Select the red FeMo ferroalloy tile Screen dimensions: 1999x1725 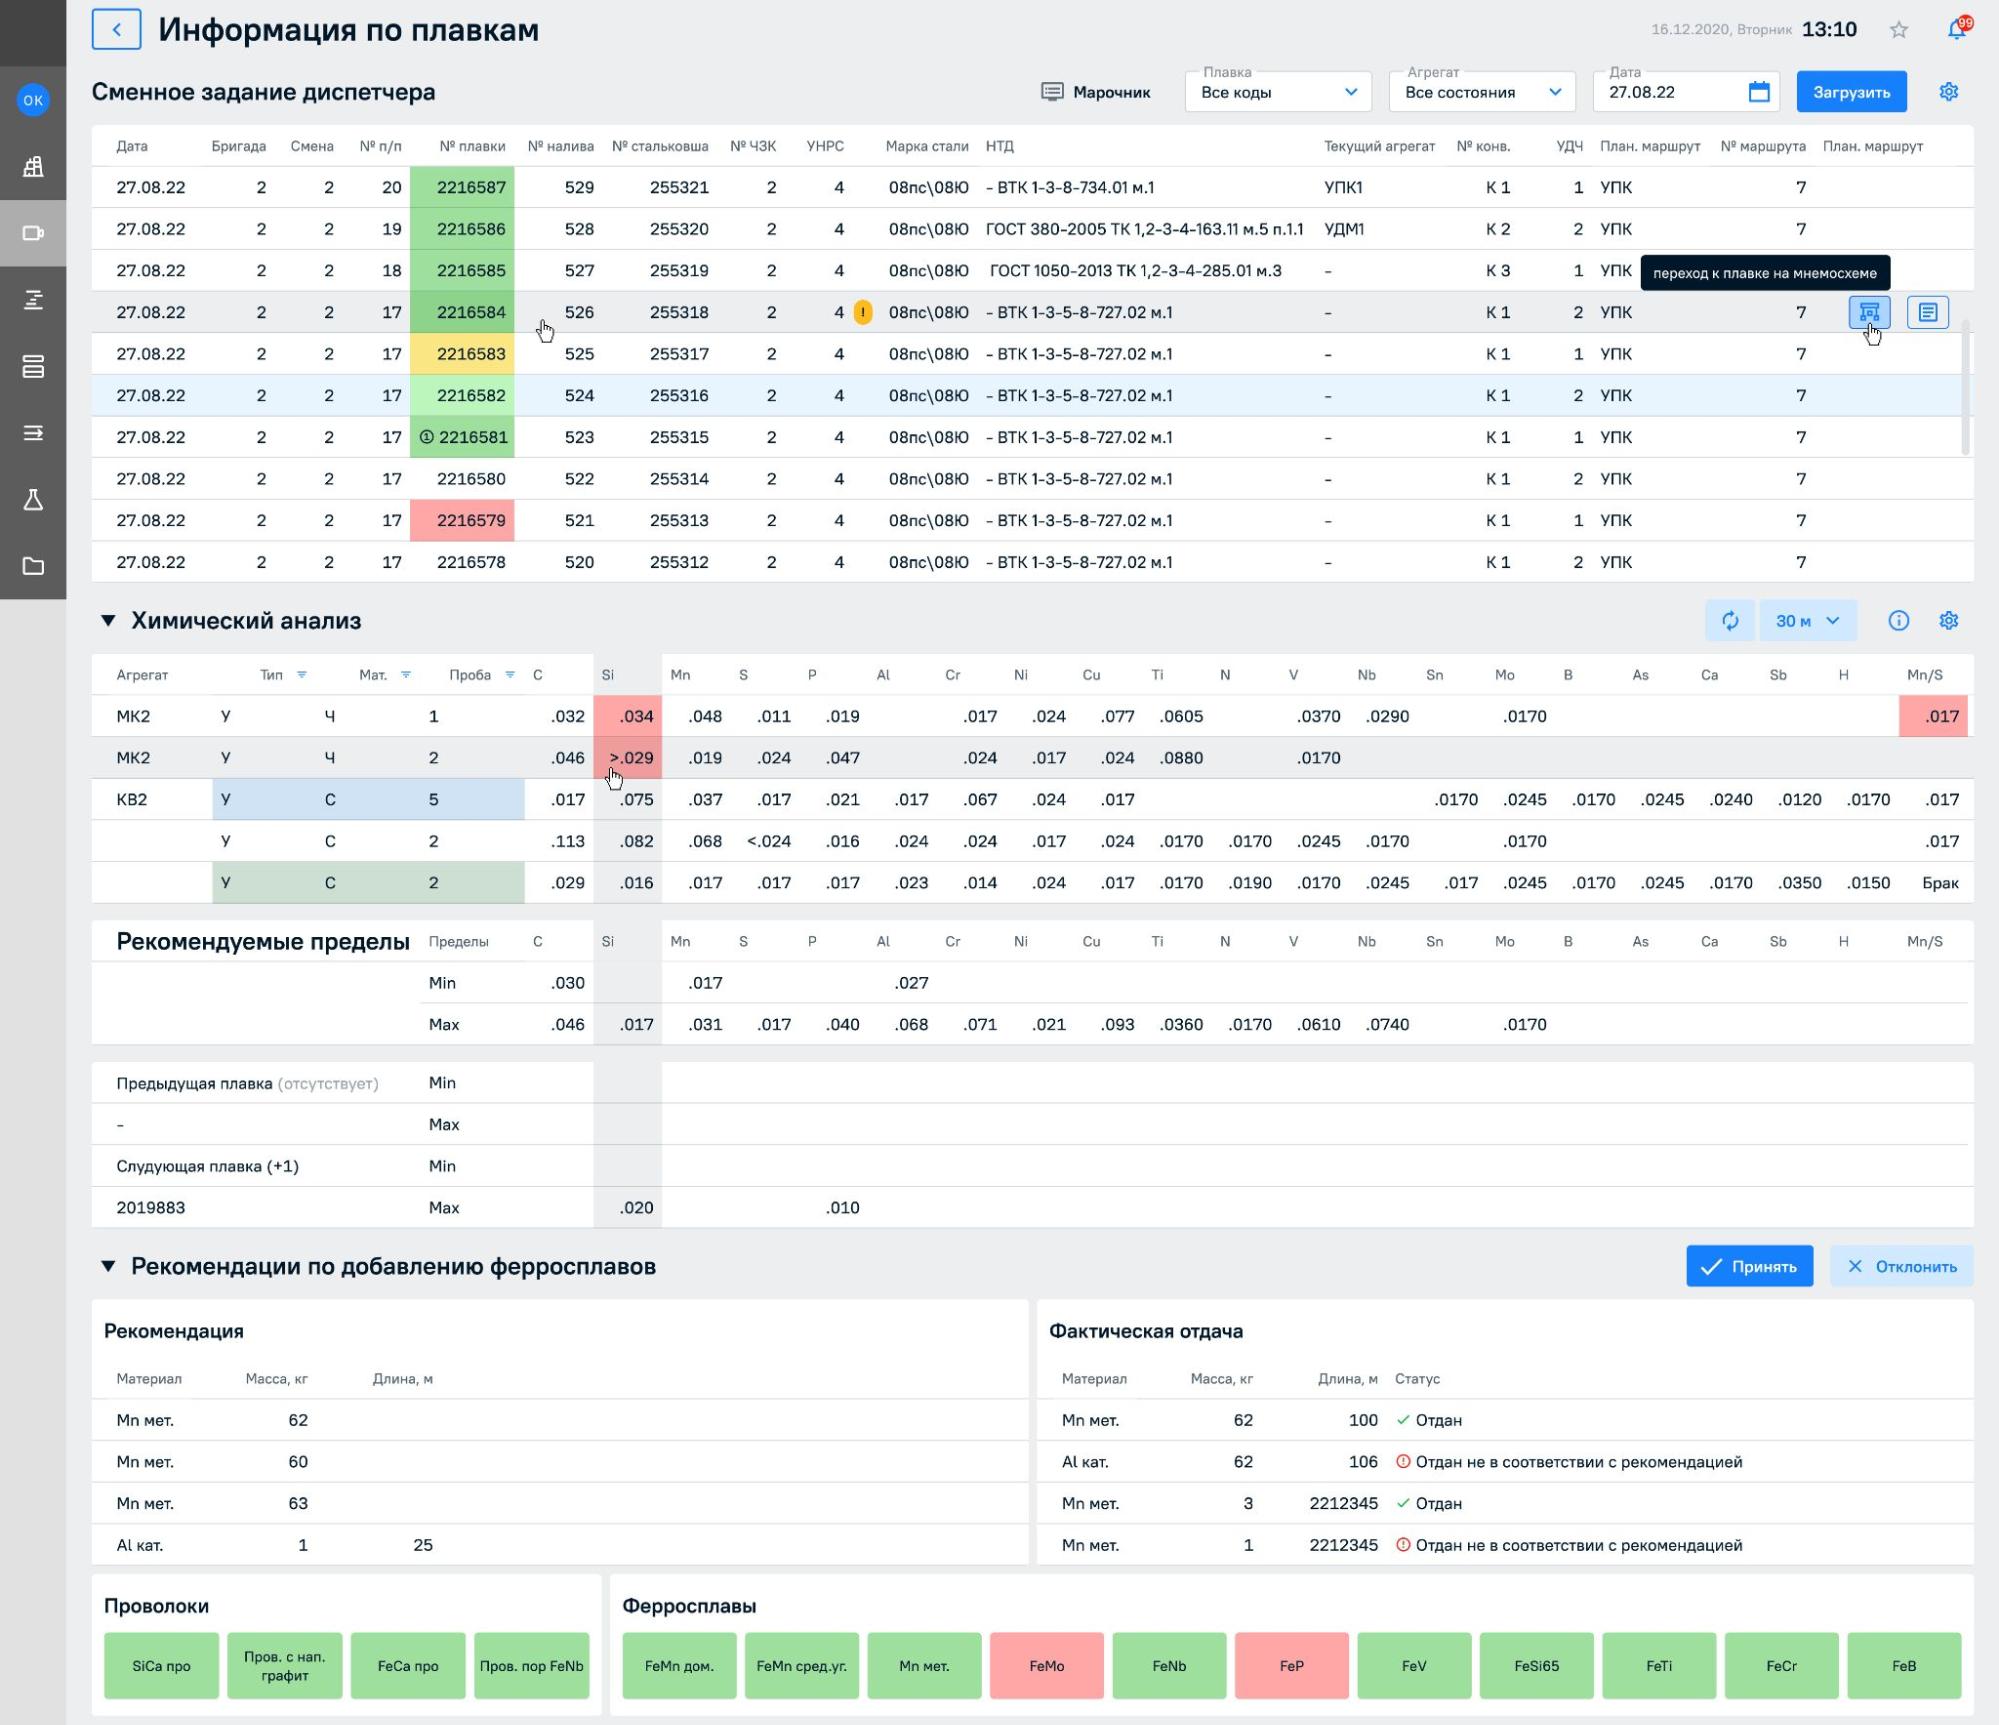pyautogui.click(x=1046, y=1666)
